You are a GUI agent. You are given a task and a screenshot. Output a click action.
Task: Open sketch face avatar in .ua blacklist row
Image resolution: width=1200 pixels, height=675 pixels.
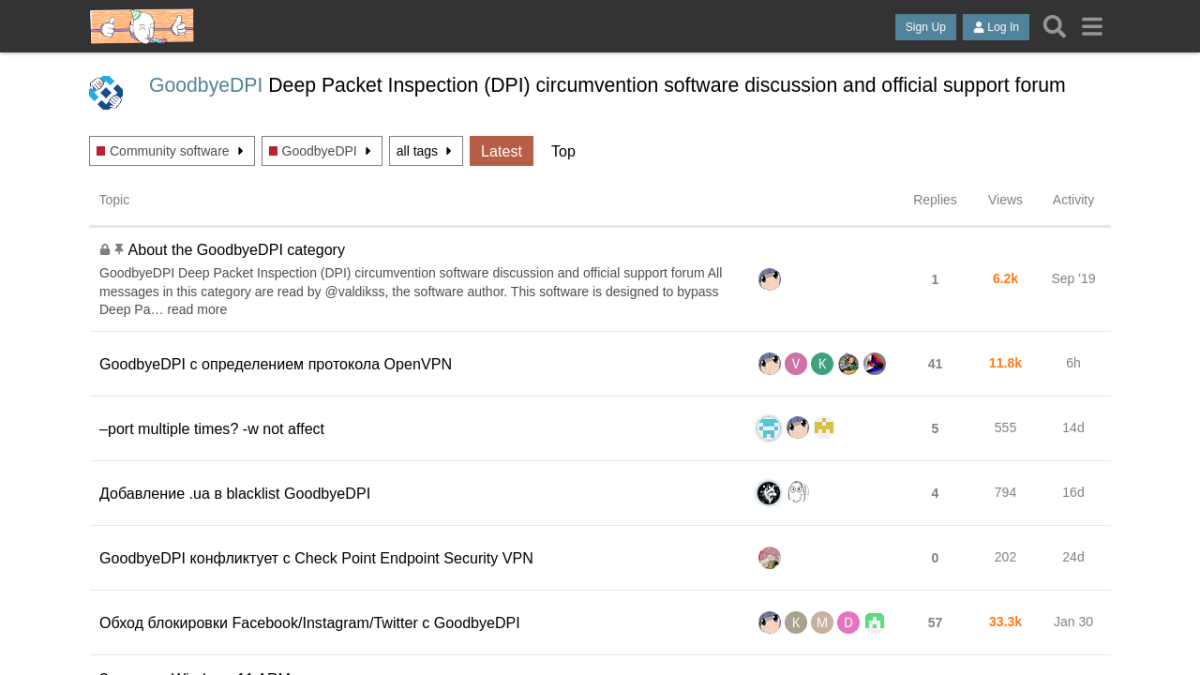[x=797, y=493]
